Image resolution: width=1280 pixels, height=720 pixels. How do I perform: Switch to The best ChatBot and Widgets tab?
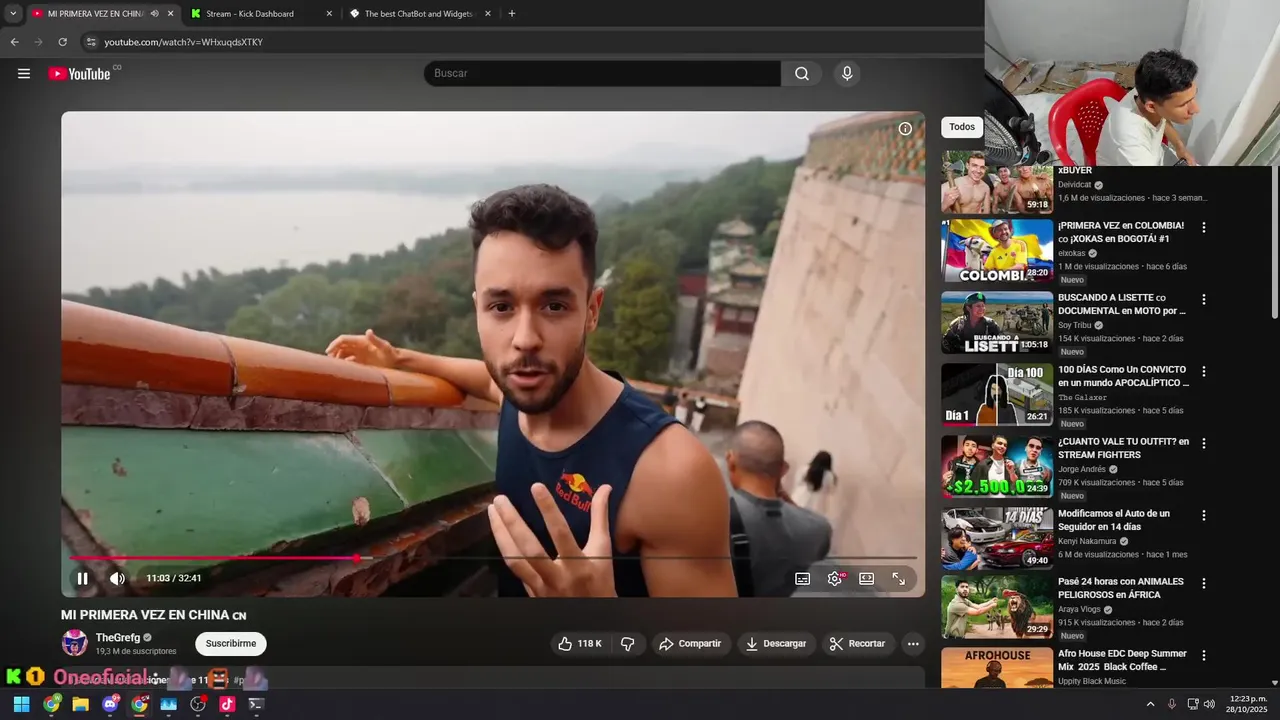coord(418,14)
